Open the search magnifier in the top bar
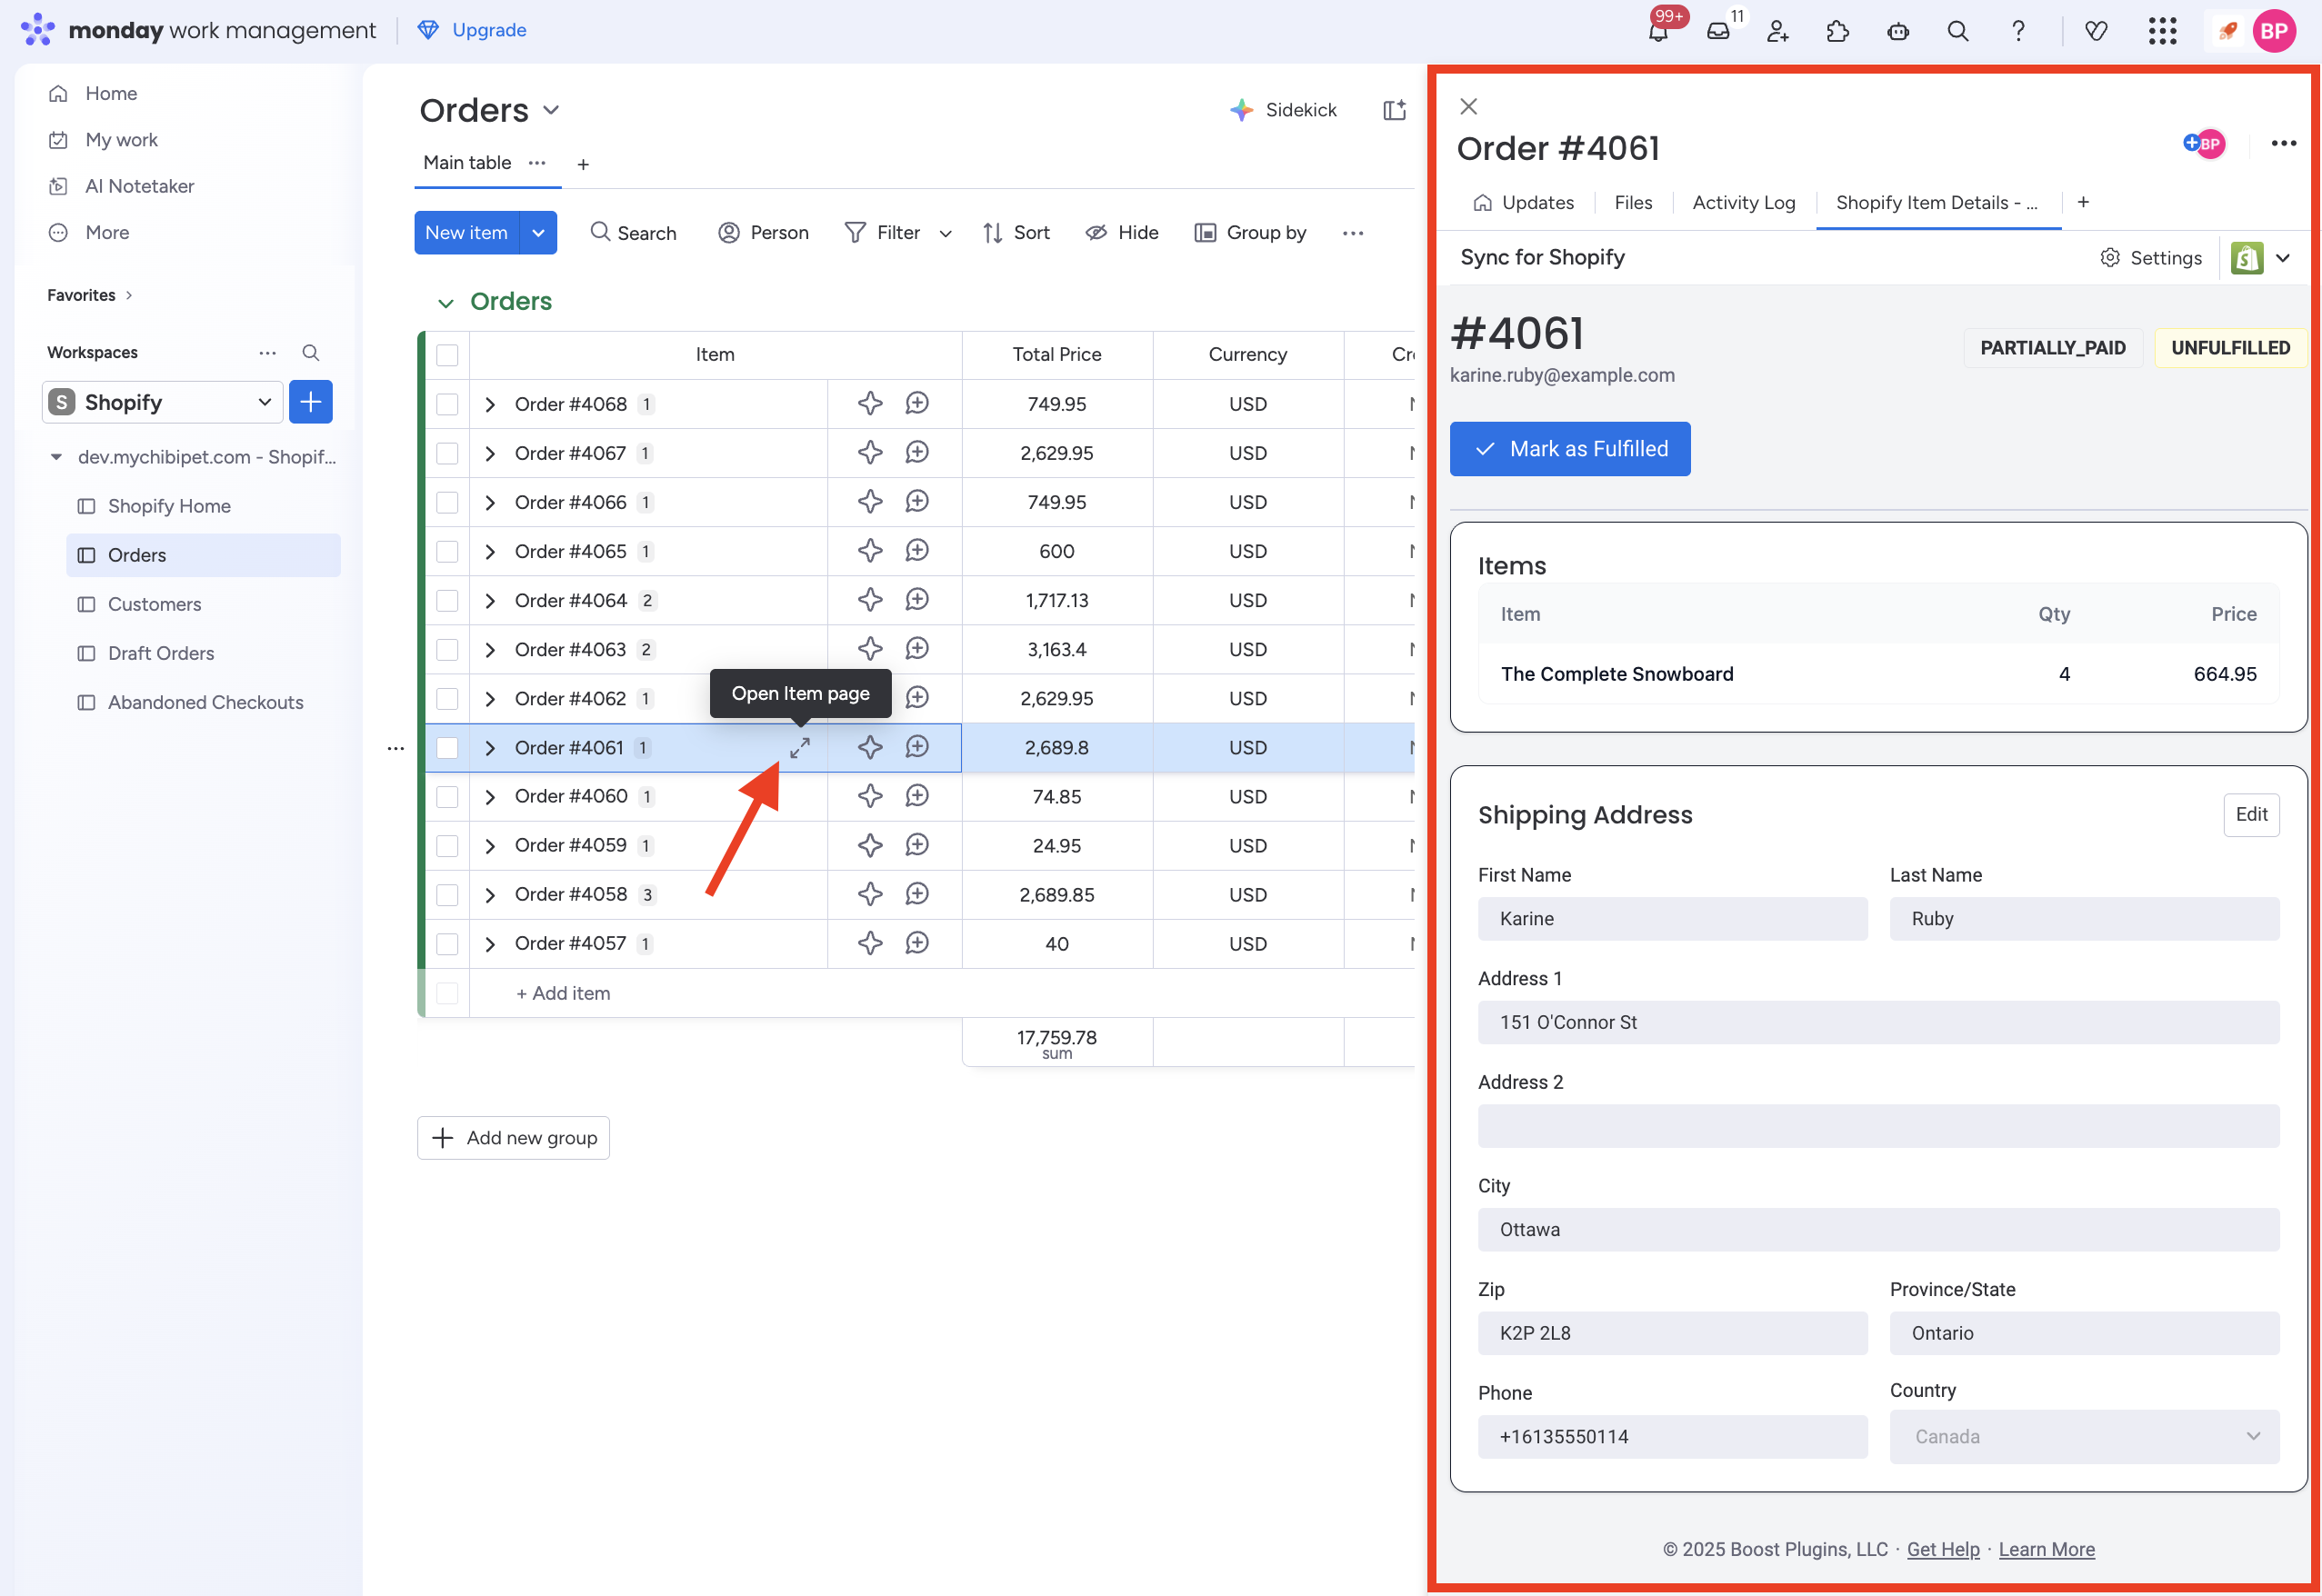The height and width of the screenshot is (1596, 2322). 1958,31
